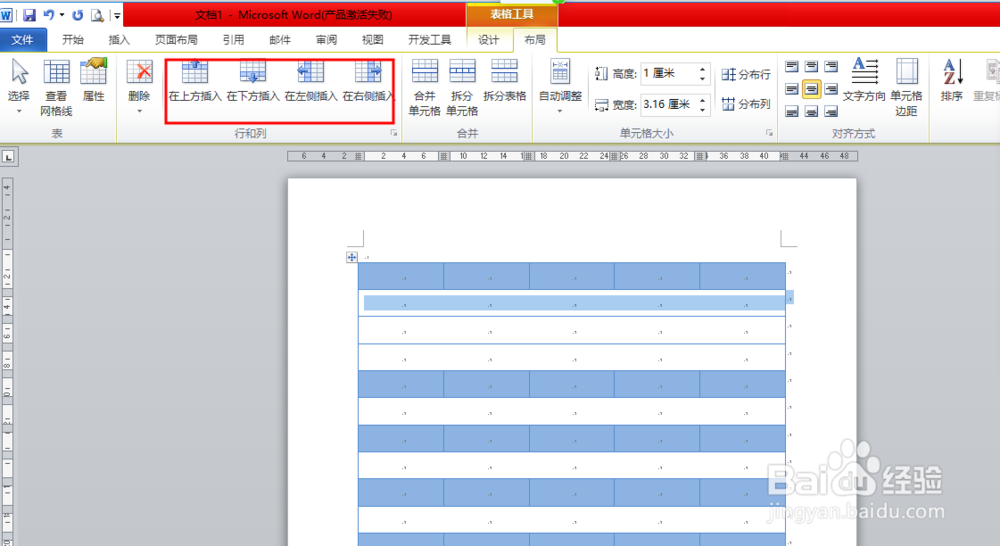Viewport: 1000px width, 546px height.
Task: Click 合并单元格 (Merge Cells)
Action: click(x=425, y=87)
